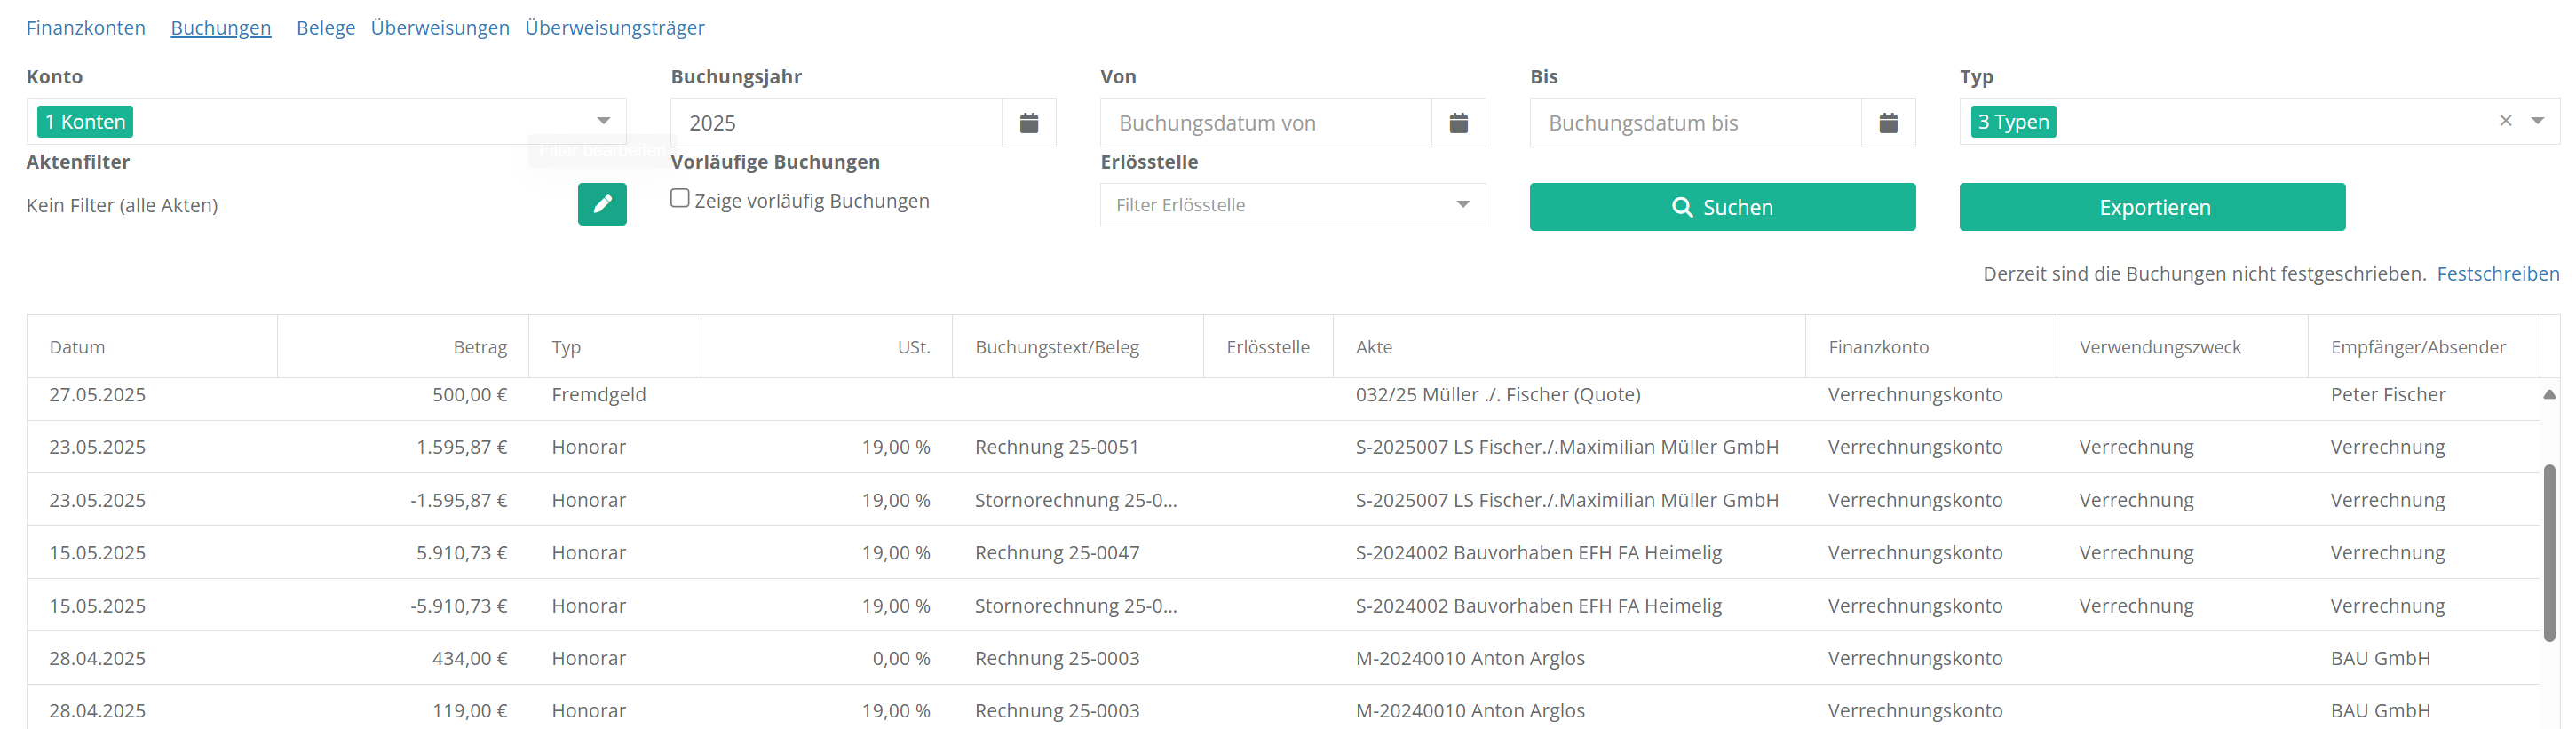
Task: Open the Überweisungsträger tab
Action: (614, 28)
